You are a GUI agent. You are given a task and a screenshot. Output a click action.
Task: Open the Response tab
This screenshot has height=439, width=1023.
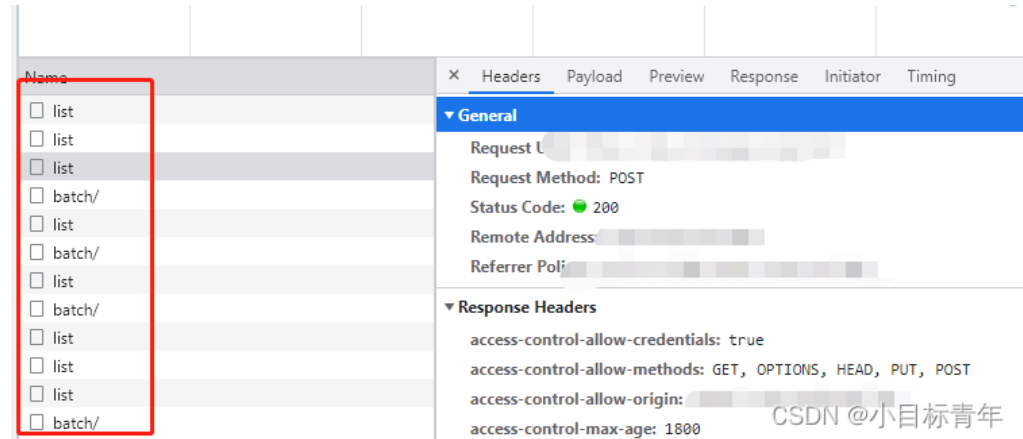point(764,76)
